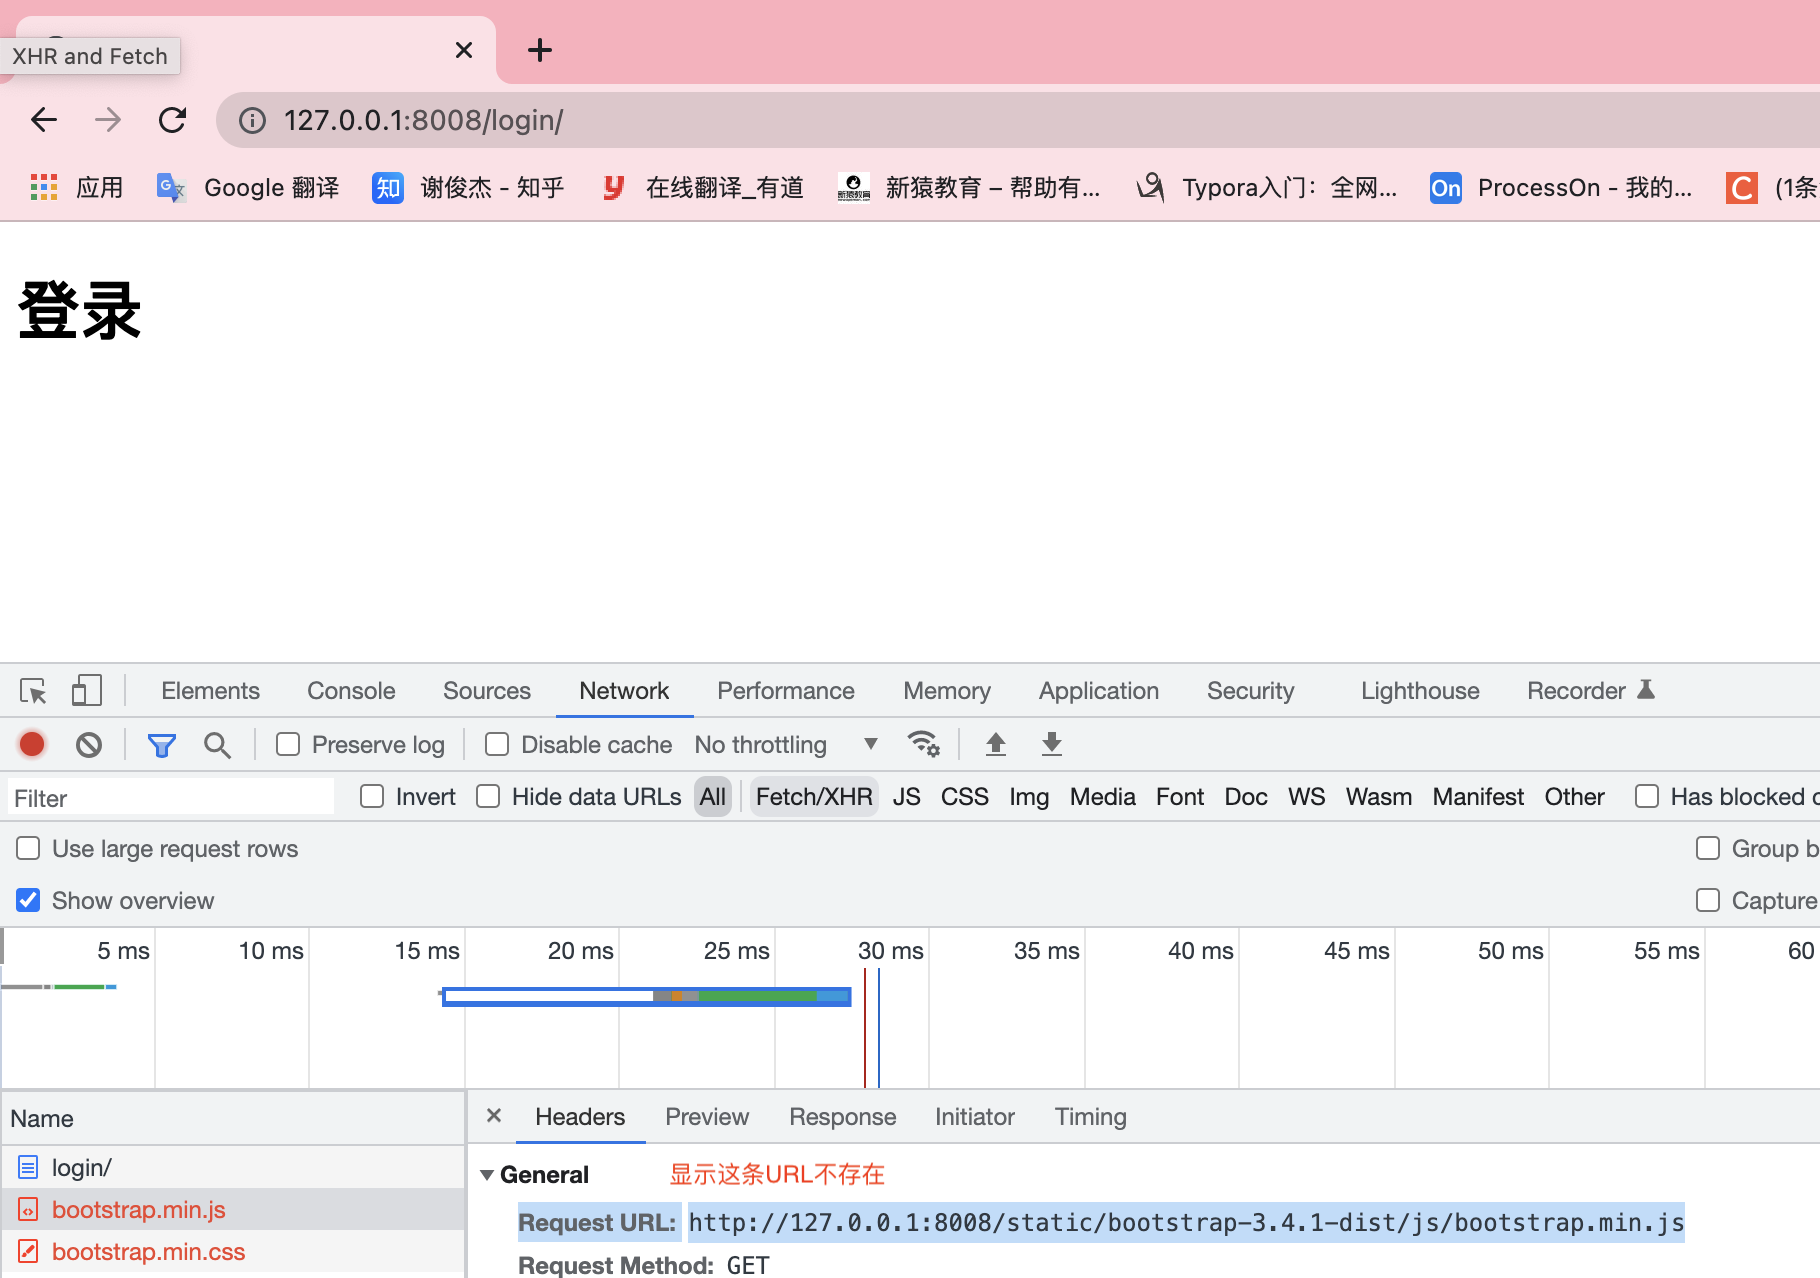
Task: Select the login/ request row
Action: 233,1167
